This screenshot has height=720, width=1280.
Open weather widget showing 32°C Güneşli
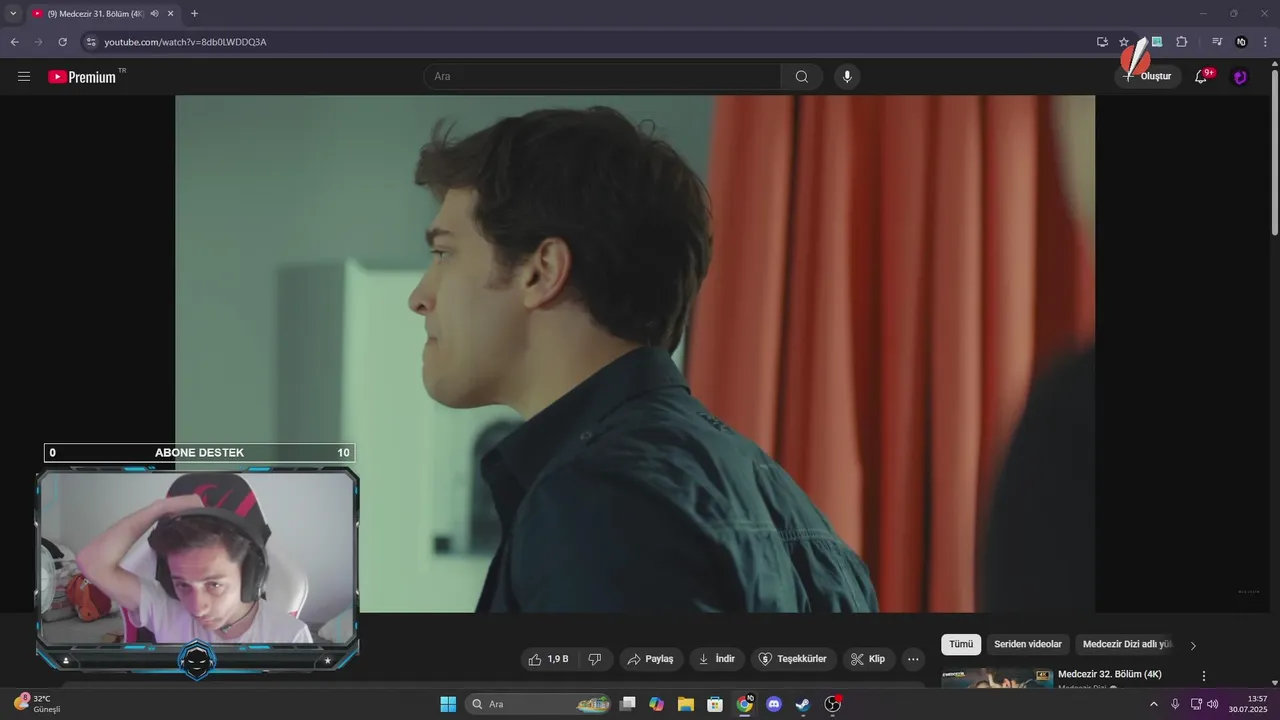pyautogui.click(x=38, y=703)
